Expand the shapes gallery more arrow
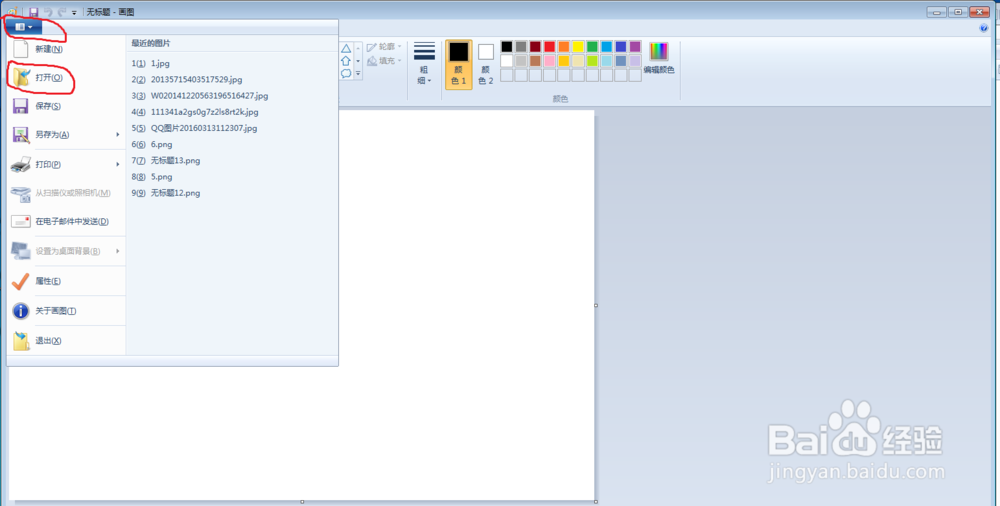1000x506 pixels. point(358,74)
